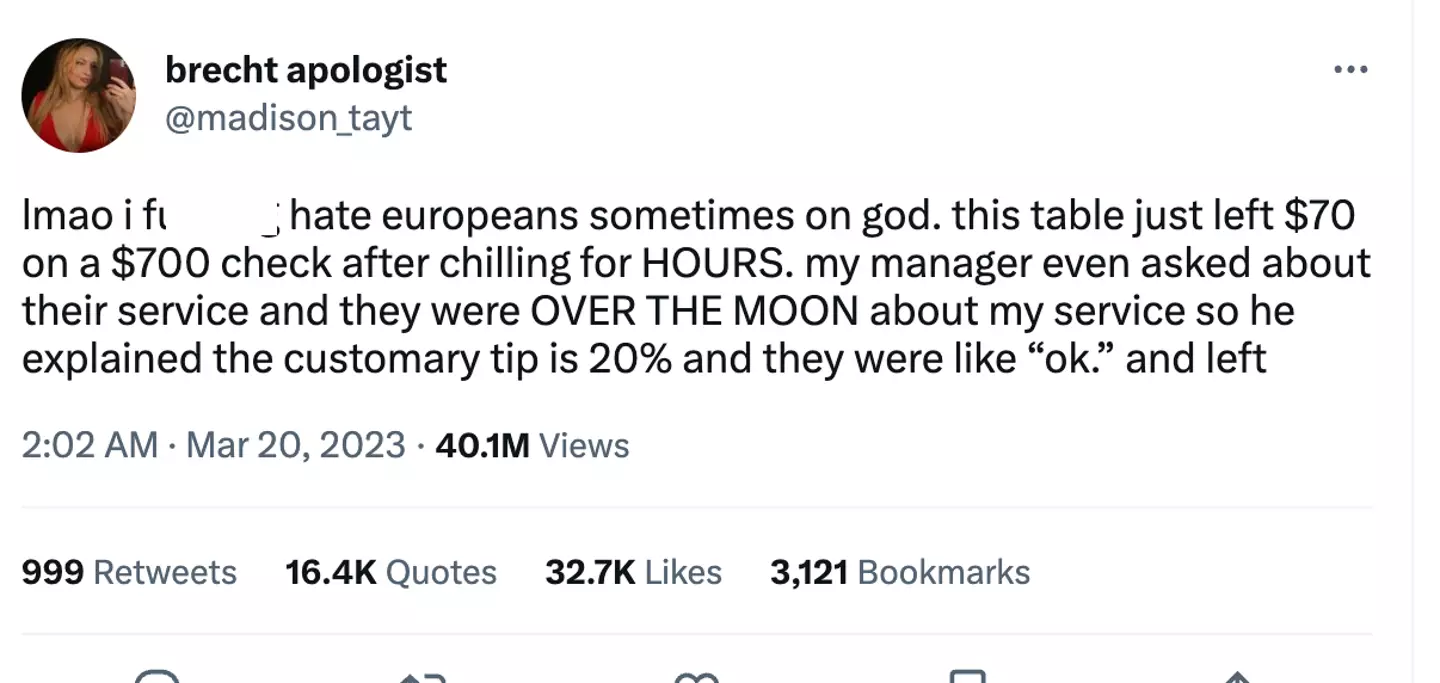Retweet this post using the retweet icon
This screenshot has width=1440, height=683.
coord(422,678)
